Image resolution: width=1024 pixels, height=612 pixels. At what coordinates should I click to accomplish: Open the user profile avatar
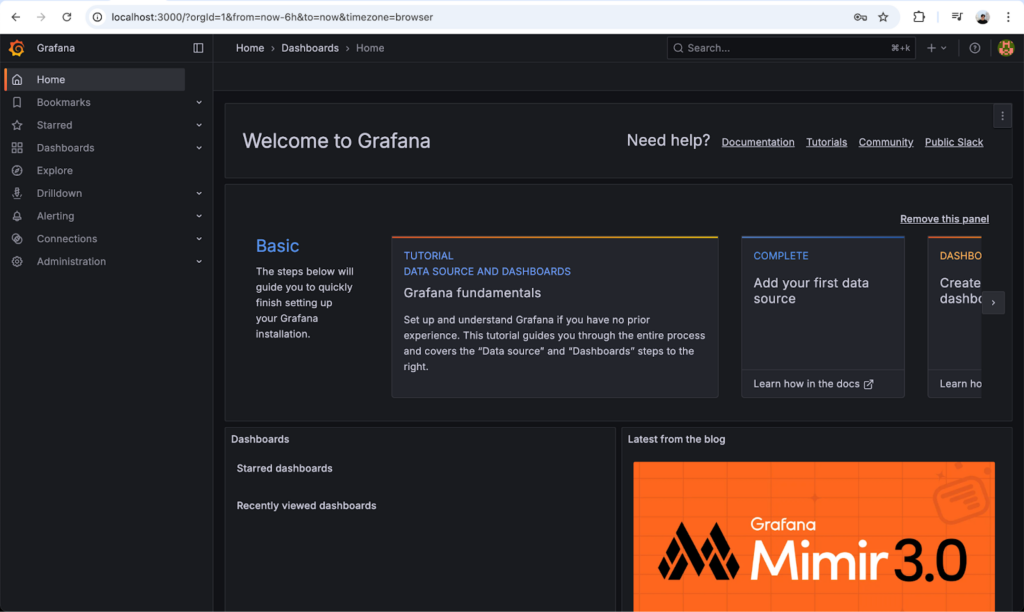coord(1005,48)
